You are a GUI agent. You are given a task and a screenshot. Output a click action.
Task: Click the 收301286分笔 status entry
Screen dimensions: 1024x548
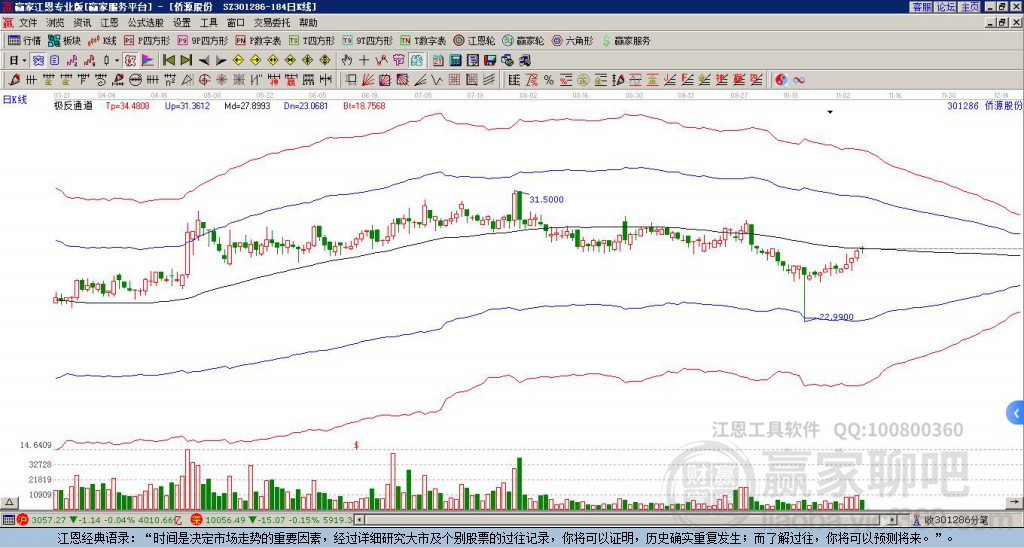pyautogui.click(x=956, y=520)
